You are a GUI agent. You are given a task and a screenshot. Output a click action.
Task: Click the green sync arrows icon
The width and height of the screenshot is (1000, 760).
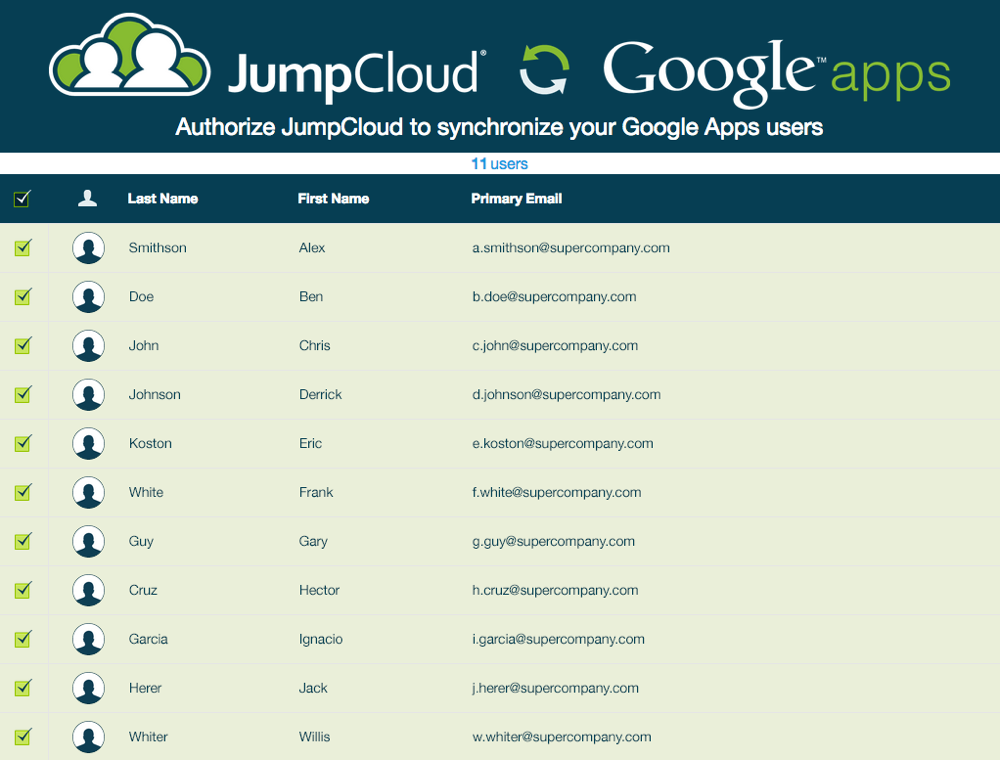(x=544, y=71)
